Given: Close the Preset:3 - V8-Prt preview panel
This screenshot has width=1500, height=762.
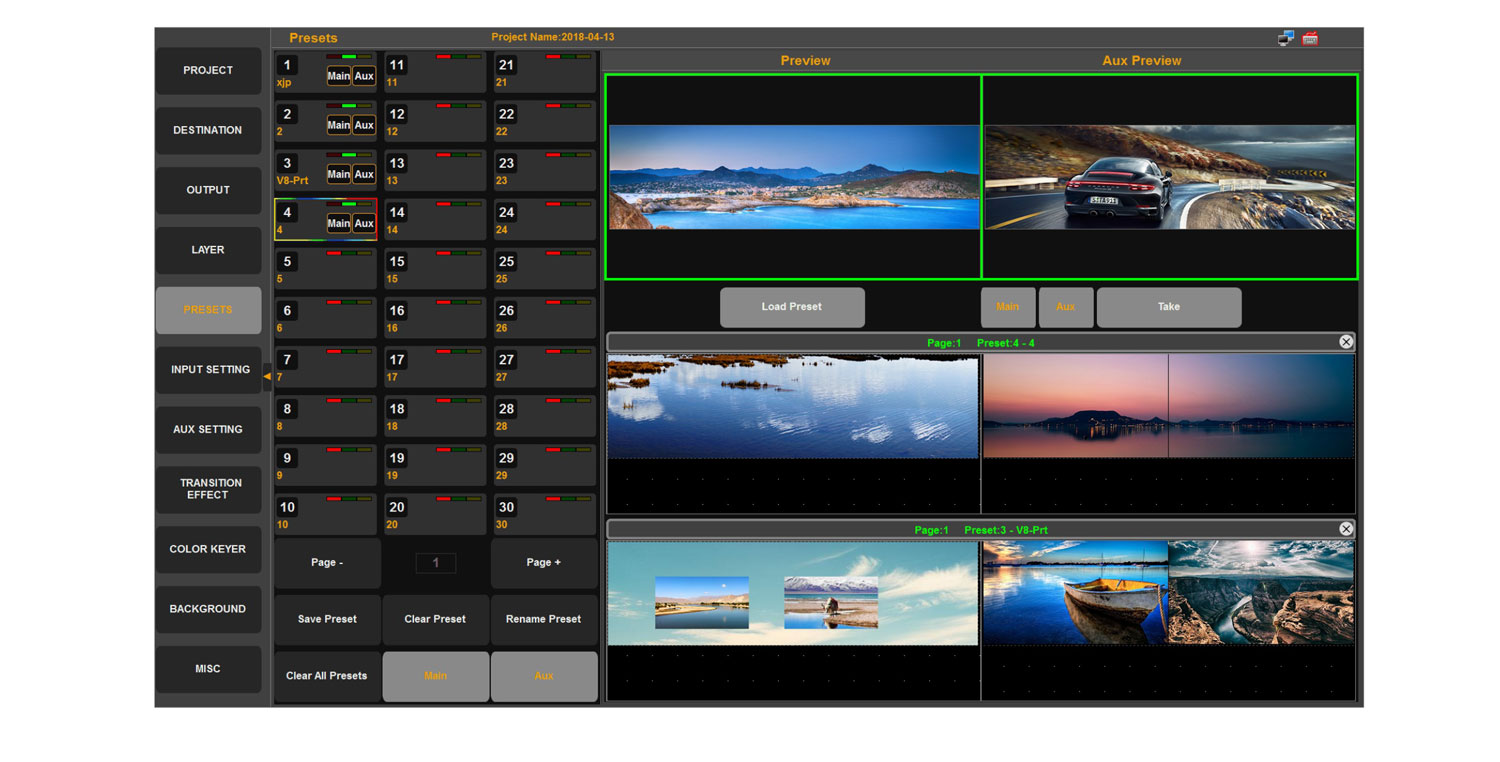Looking at the screenshot, I should point(1346,529).
